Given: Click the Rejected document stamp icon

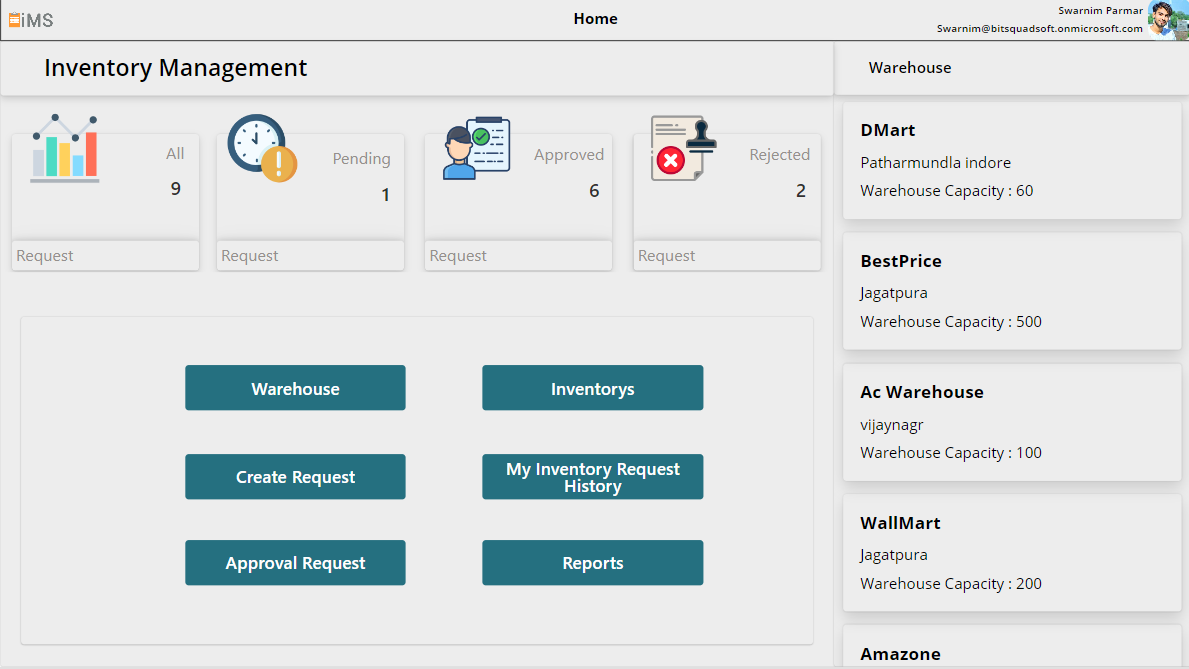Looking at the screenshot, I should pos(680,148).
